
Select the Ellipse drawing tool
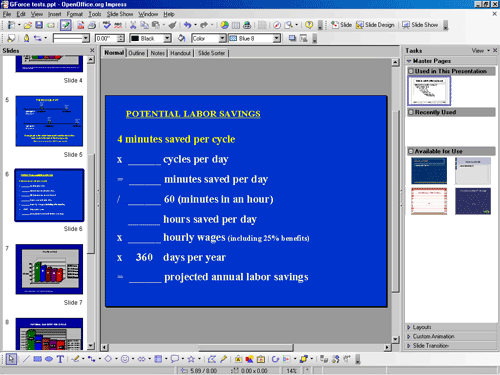[x=49, y=359]
